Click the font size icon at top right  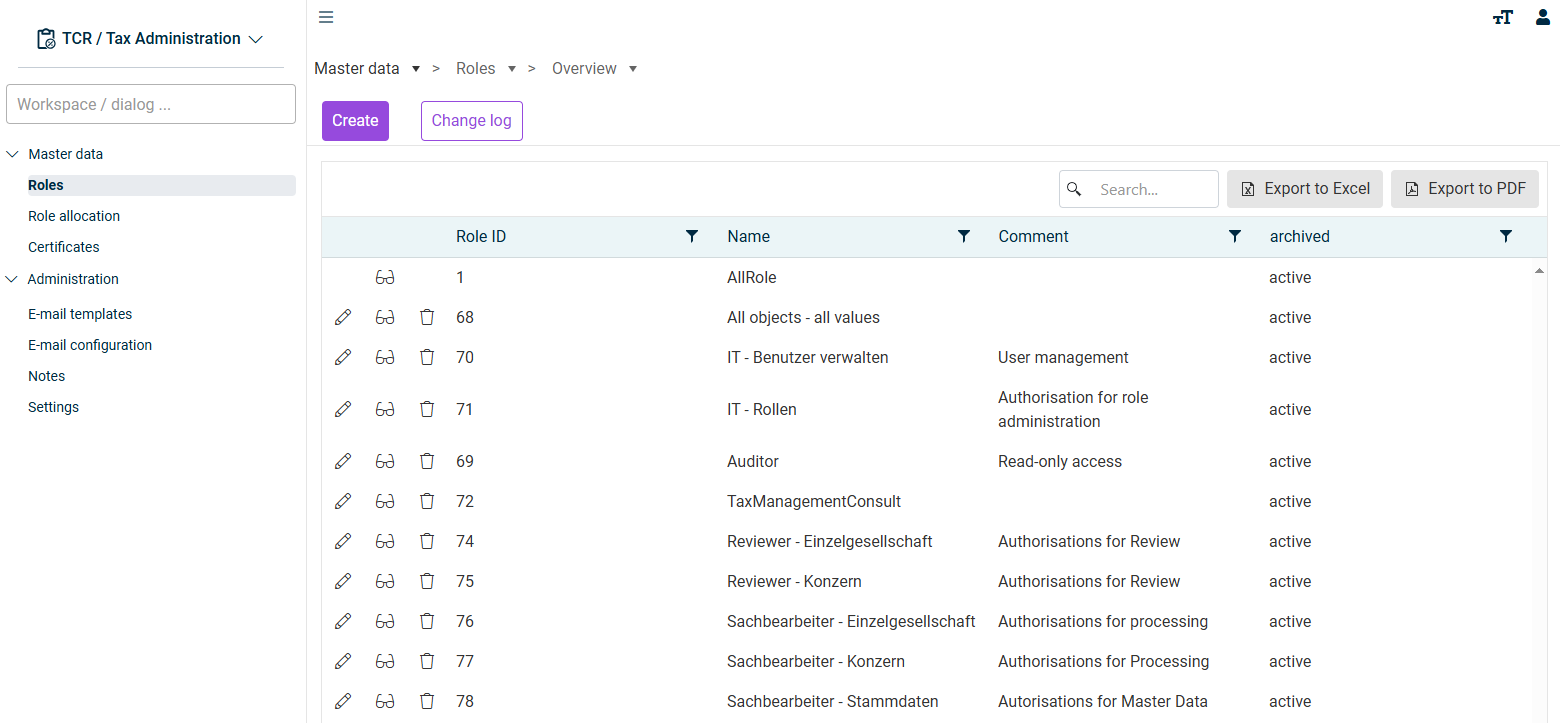1502,17
